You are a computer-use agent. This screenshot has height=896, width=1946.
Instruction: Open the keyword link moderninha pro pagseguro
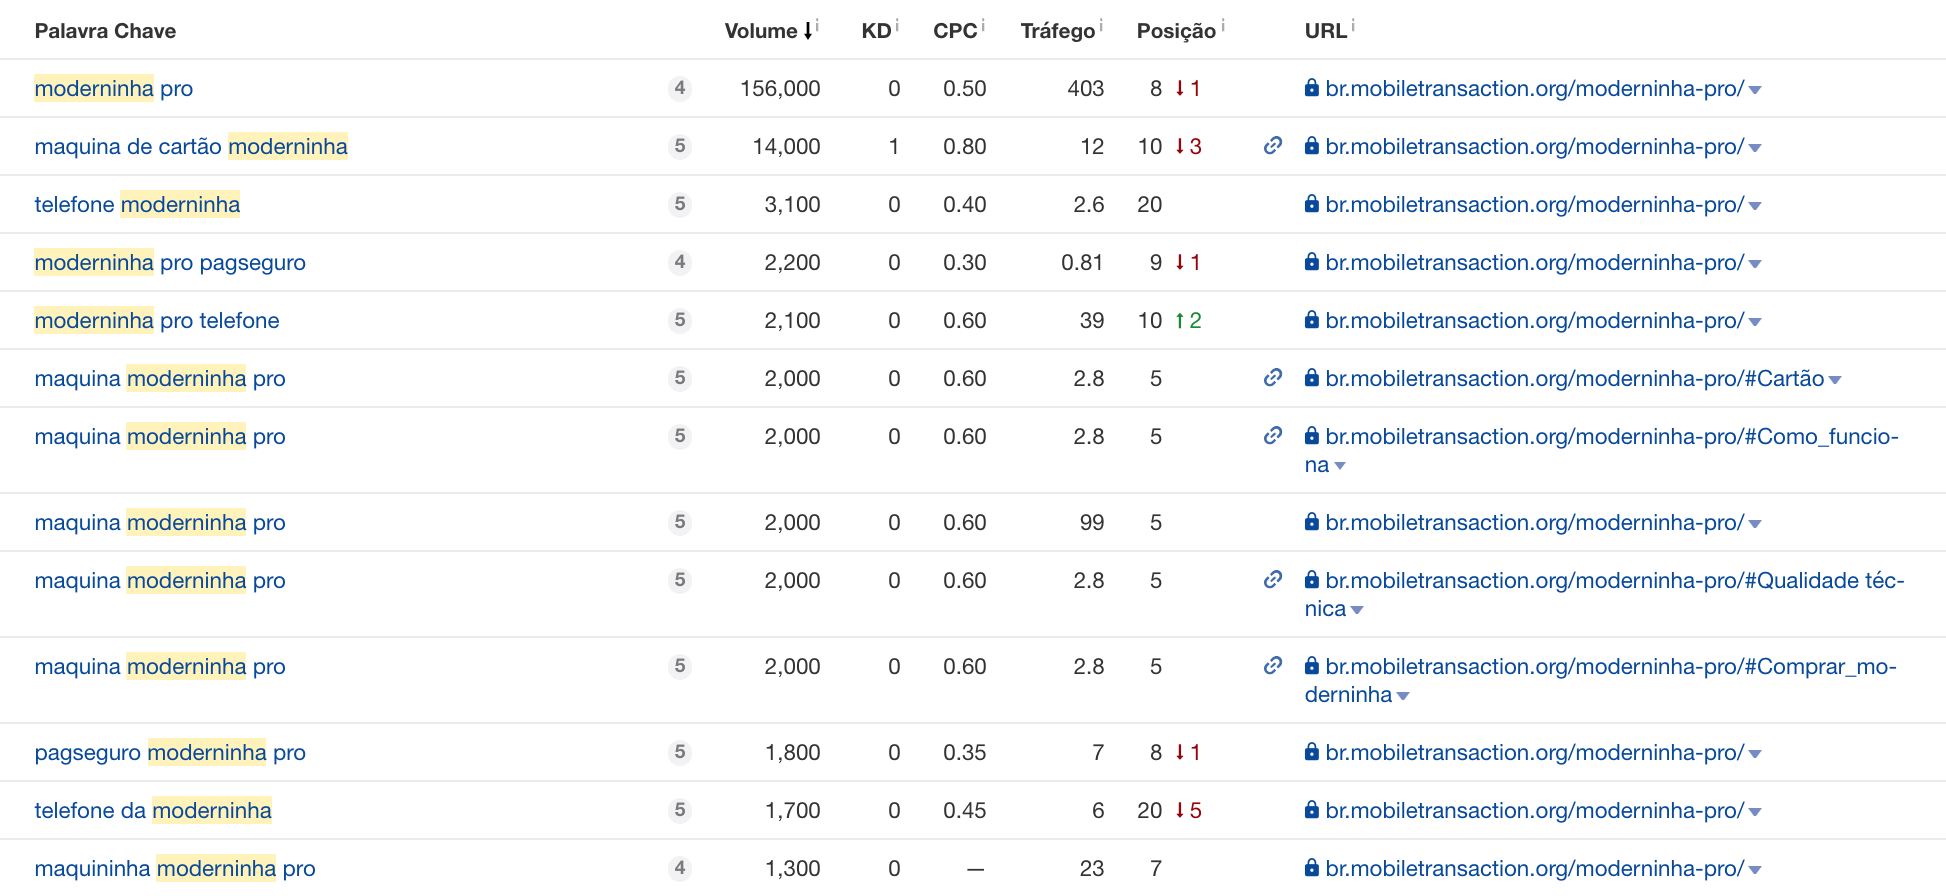pos(170,263)
